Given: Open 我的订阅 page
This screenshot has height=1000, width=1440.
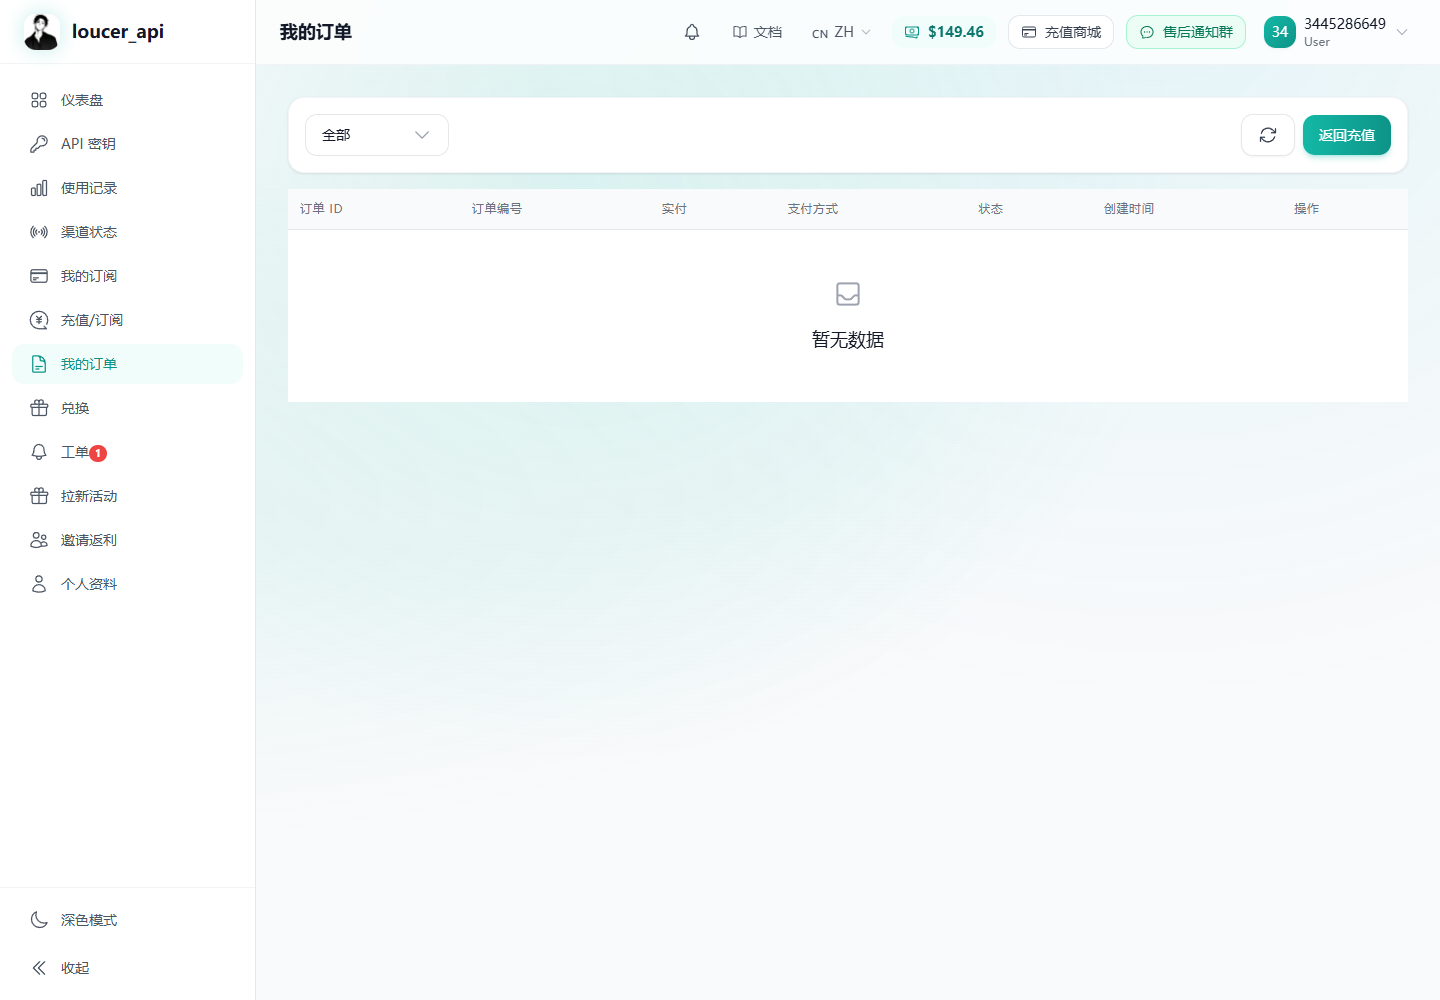Looking at the screenshot, I should [x=128, y=276].
